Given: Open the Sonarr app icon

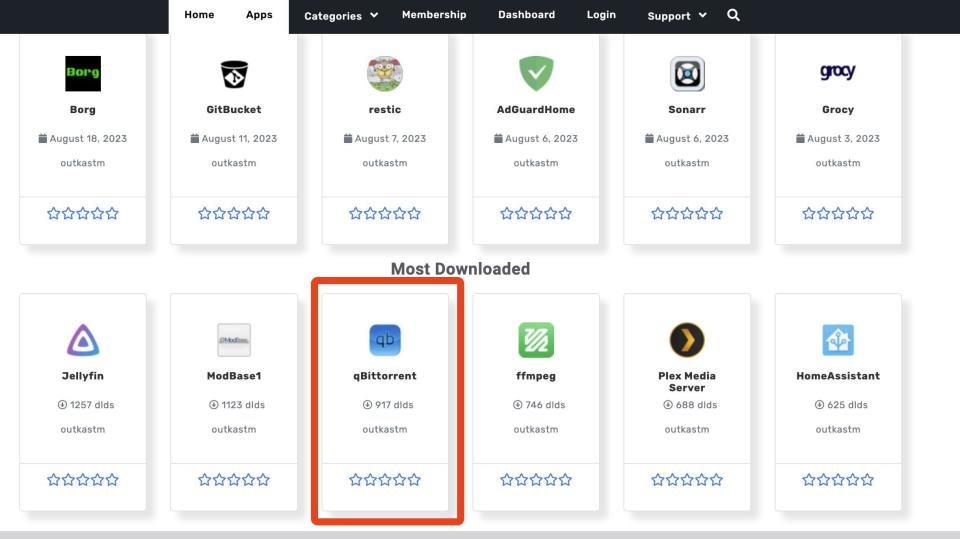Looking at the screenshot, I should (x=687, y=74).
